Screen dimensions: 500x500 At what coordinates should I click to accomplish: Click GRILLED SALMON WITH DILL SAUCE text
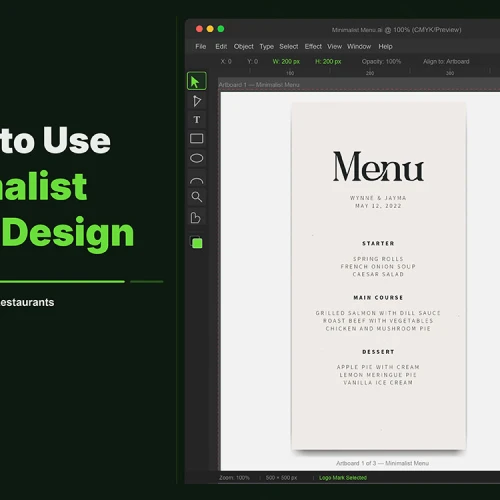click(378, 313)
